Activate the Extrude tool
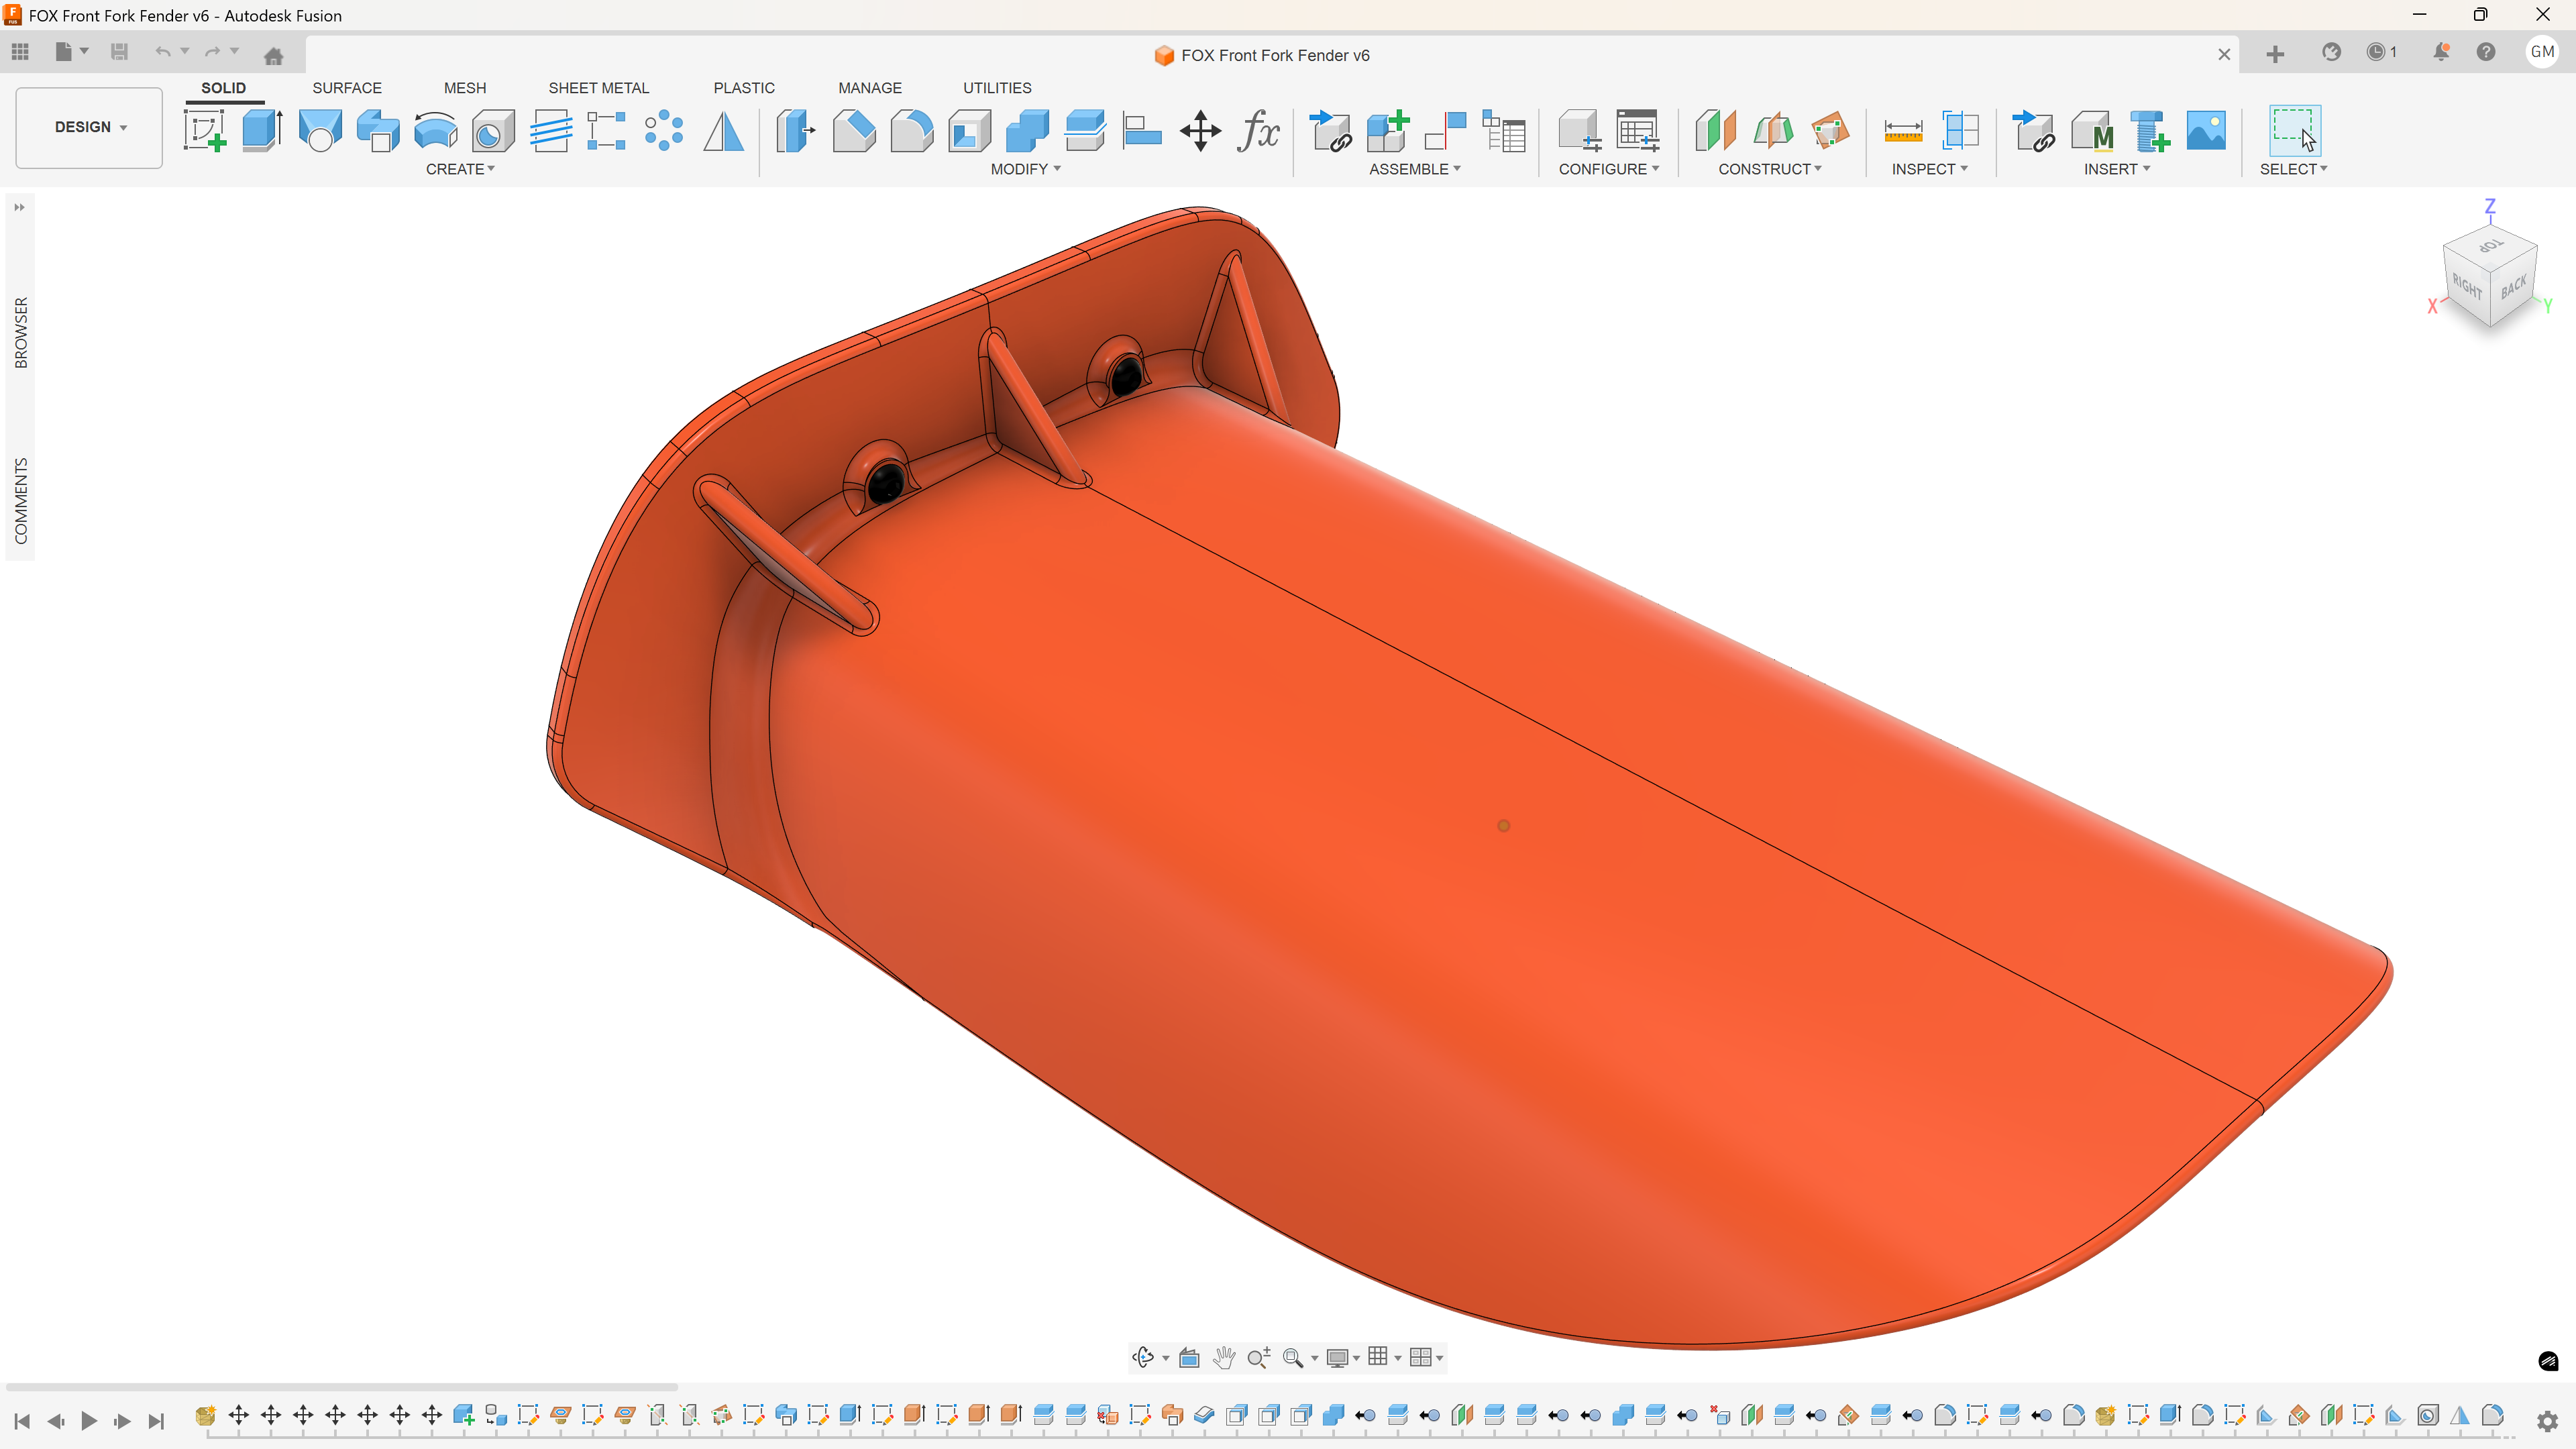This screenshot has height=1449, width=2576. click(x=262, y=131)
